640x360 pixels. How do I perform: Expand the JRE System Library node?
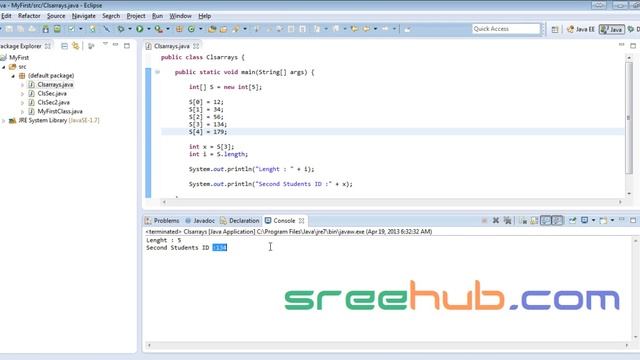point(4,121)
